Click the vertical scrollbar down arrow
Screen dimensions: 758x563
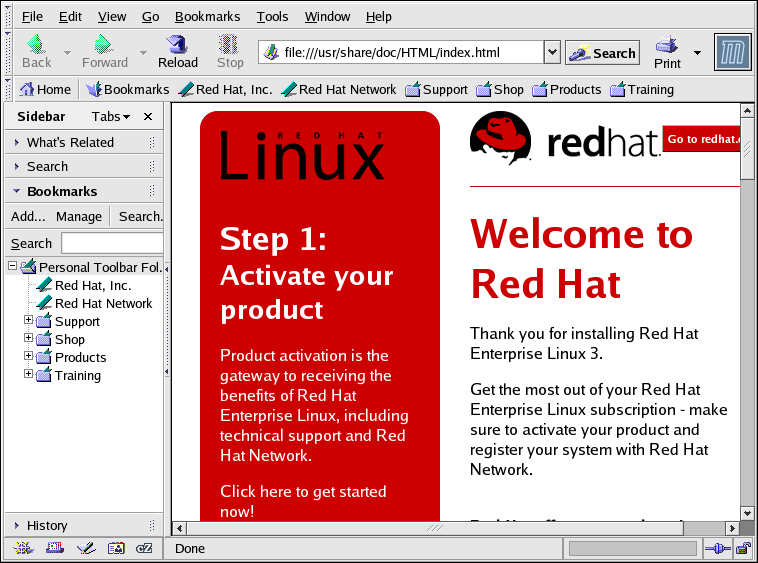(x=747, y=514)
